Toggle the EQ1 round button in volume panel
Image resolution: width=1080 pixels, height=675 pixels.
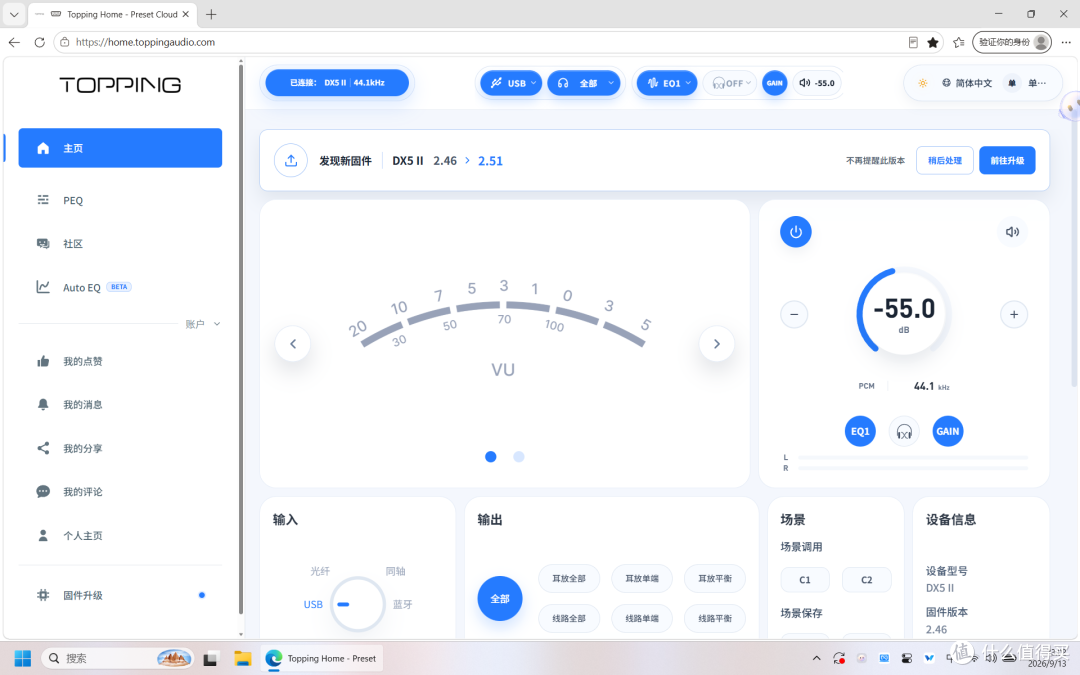pyautogui.click(x=860, y=431)
